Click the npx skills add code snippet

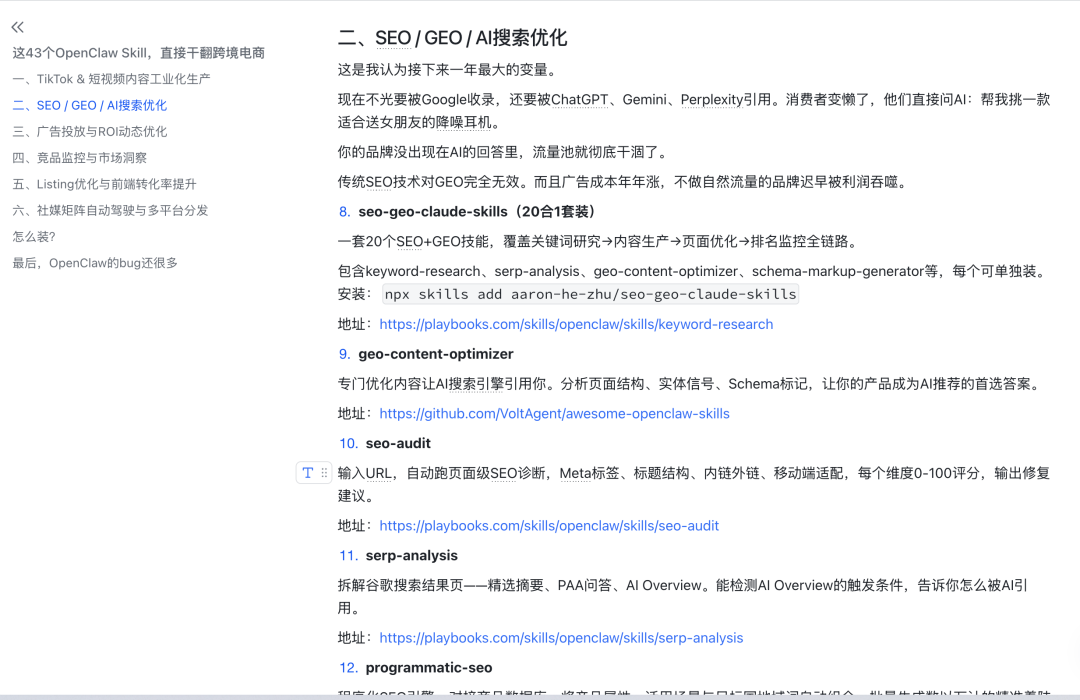tap(590, 294)
